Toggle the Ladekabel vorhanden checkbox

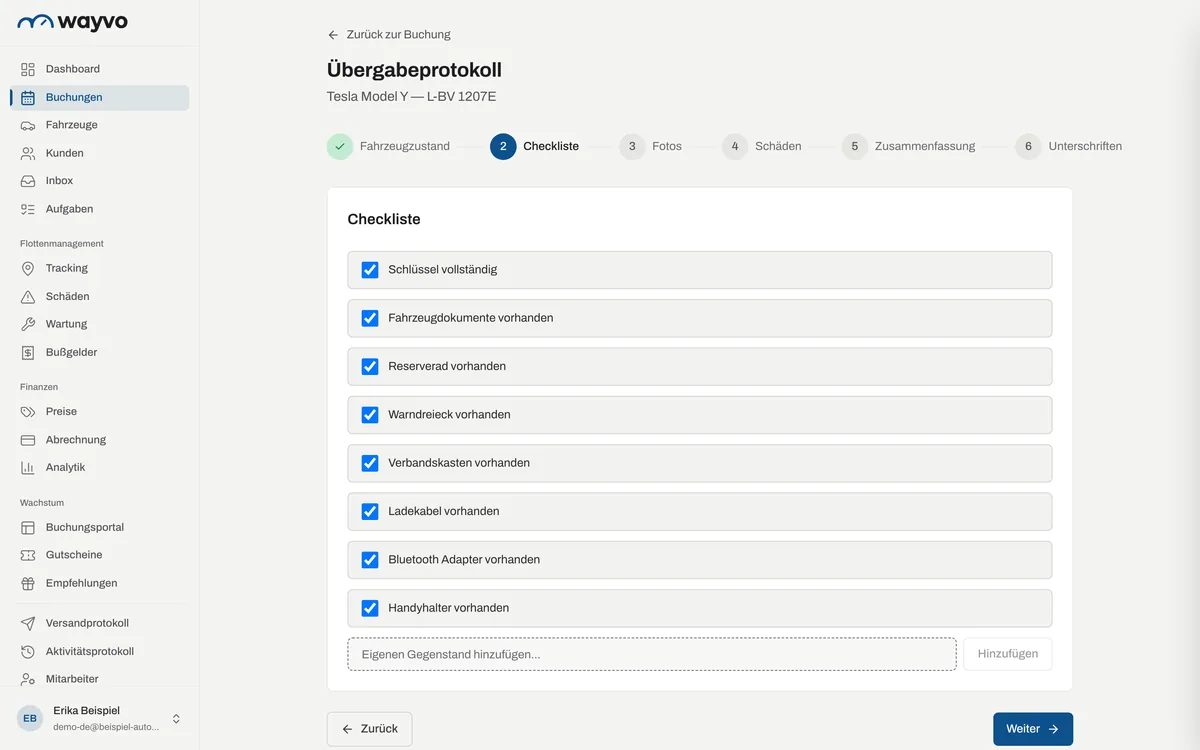pos(370,511)
